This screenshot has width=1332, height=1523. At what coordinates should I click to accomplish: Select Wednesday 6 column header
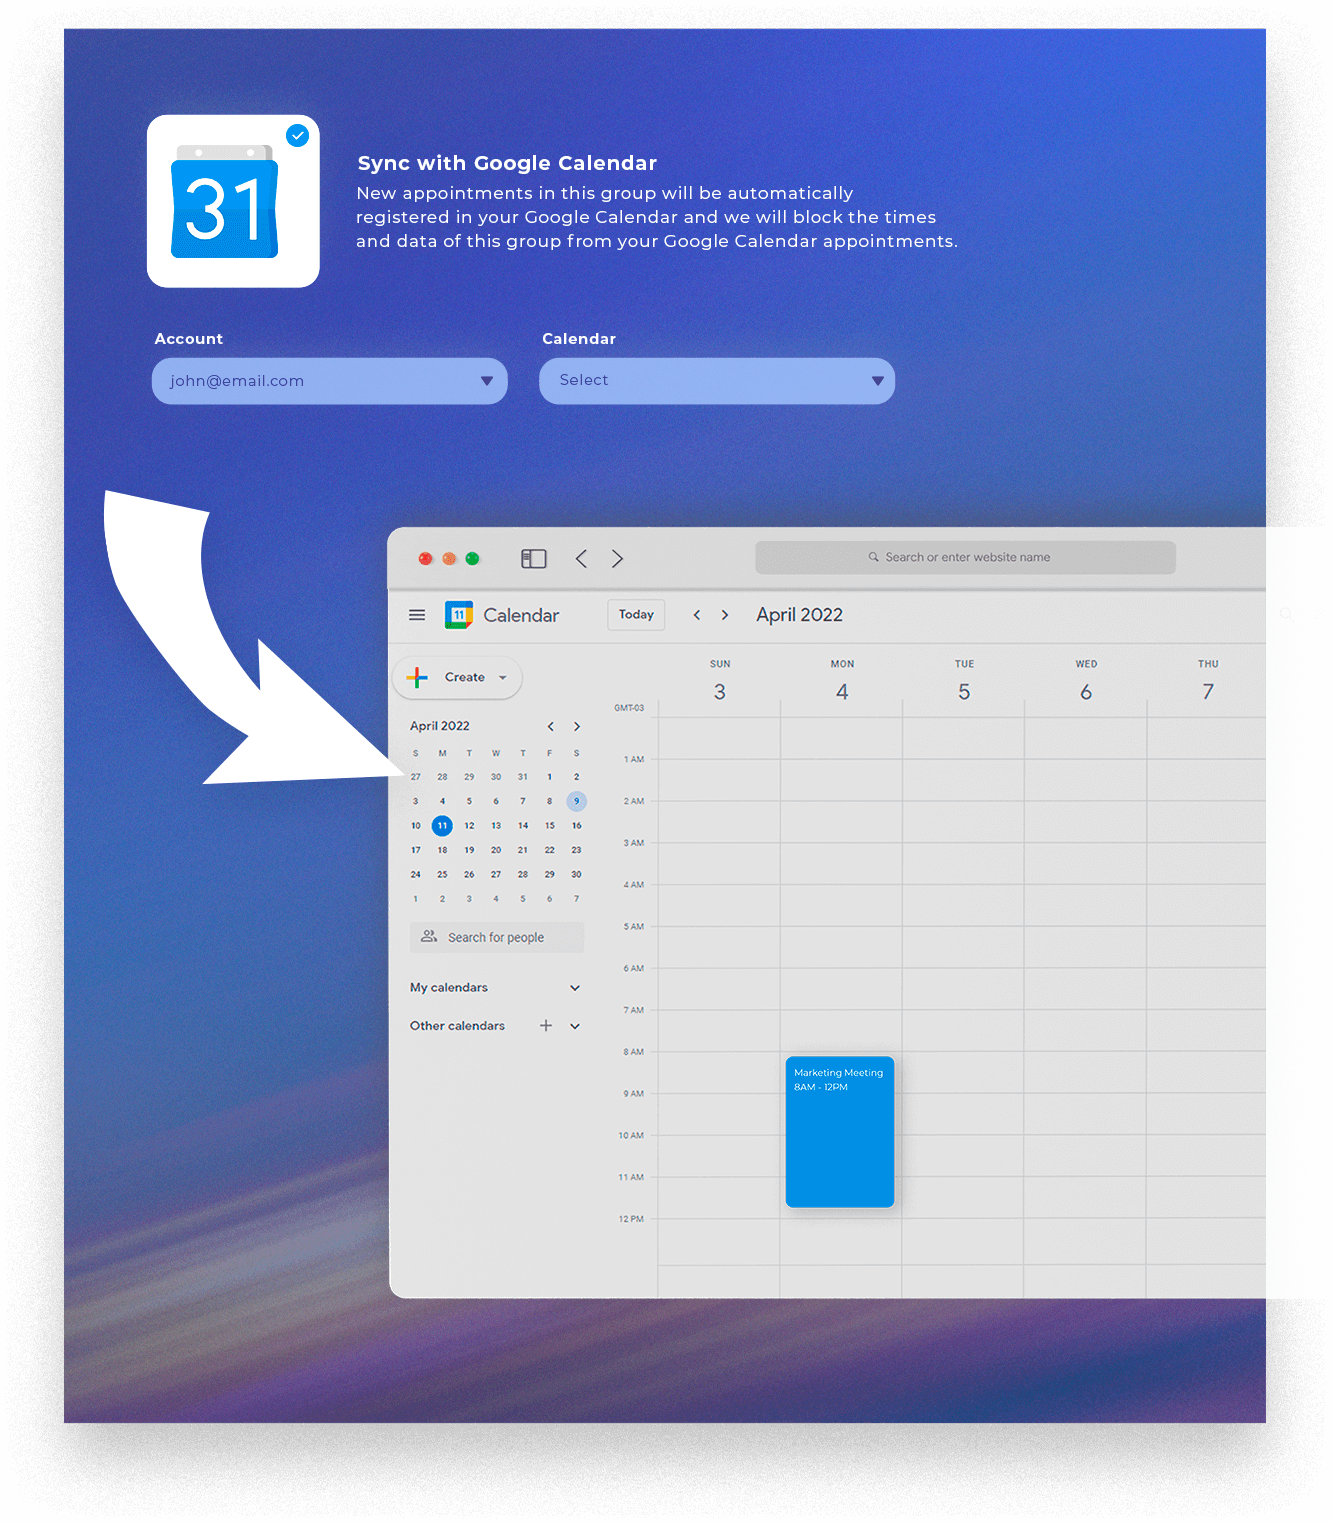coord(1086,682)
